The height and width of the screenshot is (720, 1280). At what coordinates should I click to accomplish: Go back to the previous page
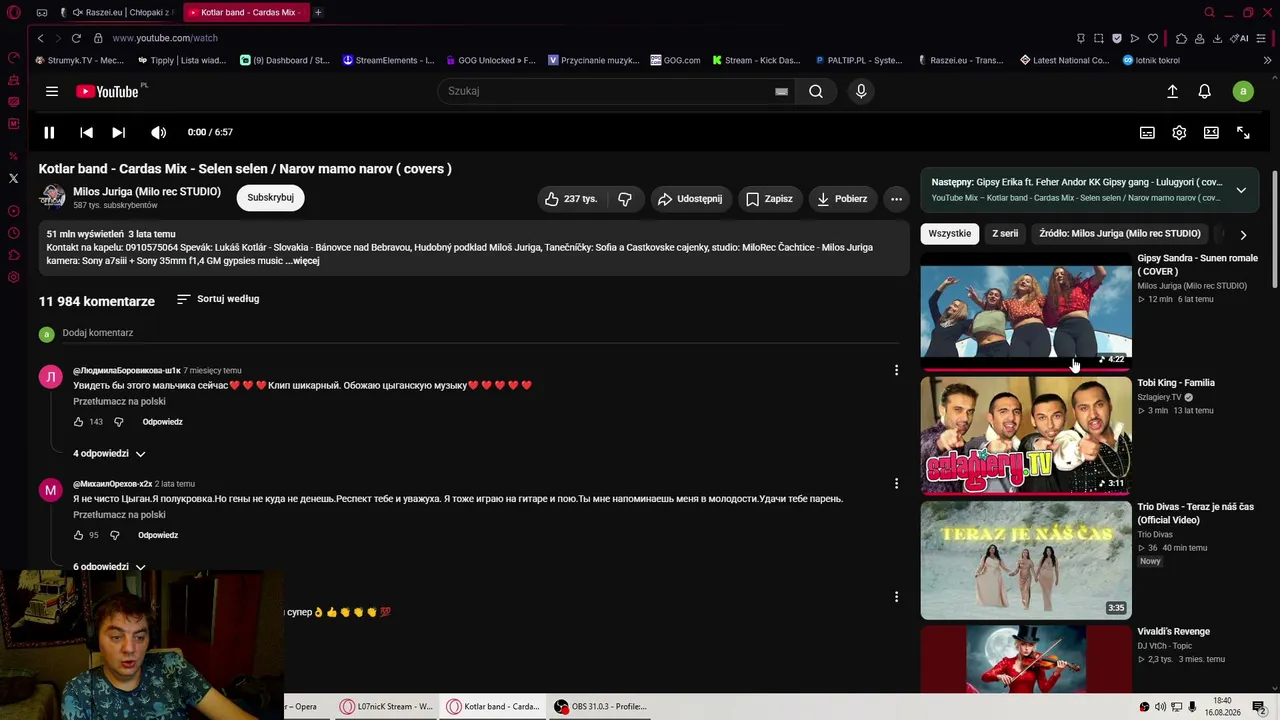pyautogui.click(x=40, y=38)
